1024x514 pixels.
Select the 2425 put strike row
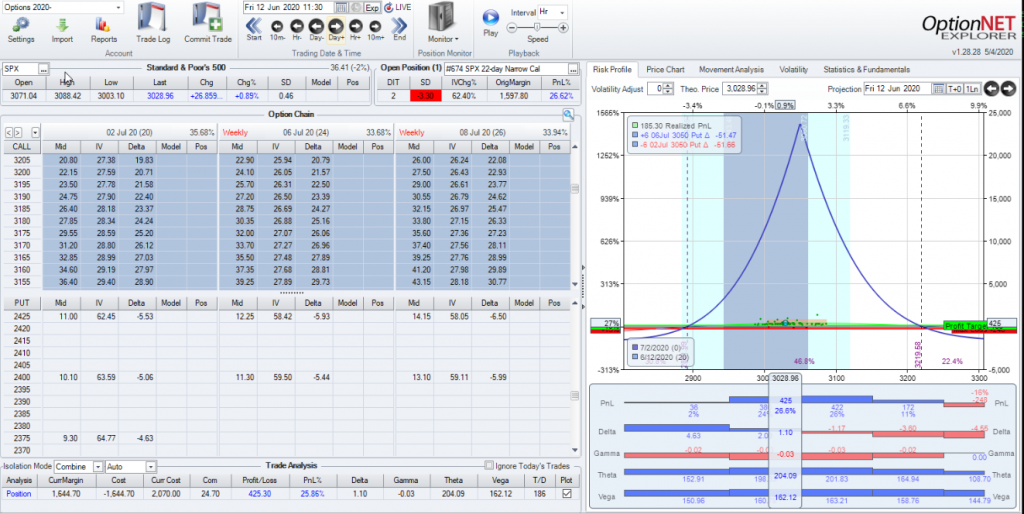pyautogui.click(x=287, y=316)
